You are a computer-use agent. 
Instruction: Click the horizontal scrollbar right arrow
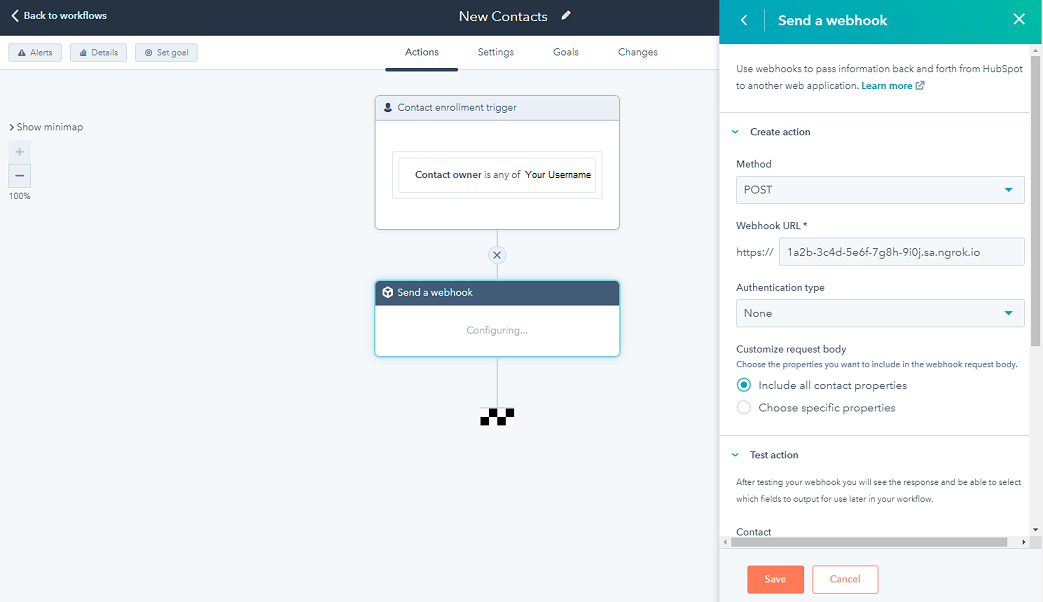pos(1024,542)
